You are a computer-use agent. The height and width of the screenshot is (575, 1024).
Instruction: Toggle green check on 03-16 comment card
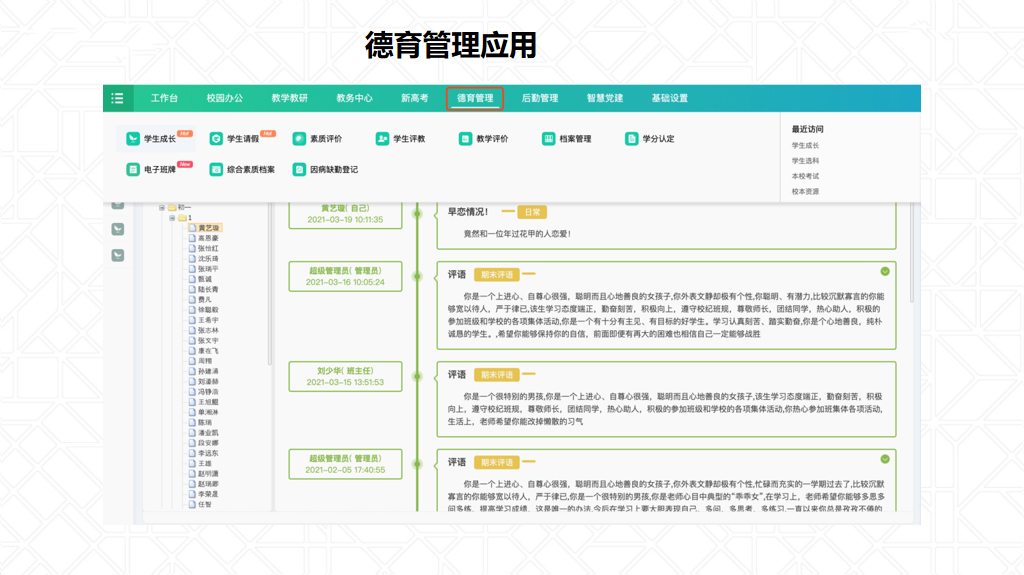click(885, 271)
